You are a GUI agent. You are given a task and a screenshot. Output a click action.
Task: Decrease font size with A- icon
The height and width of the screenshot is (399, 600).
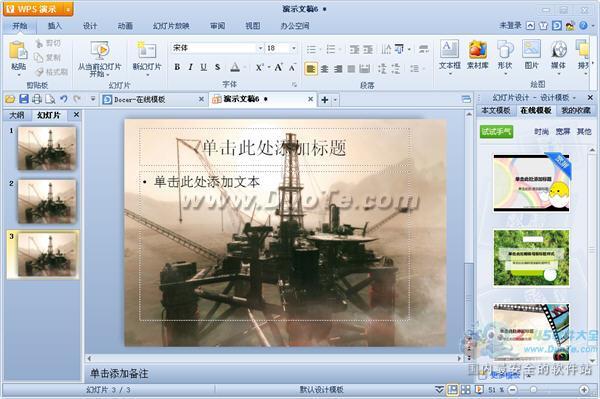pyautogui.click(x=292, y=67)
